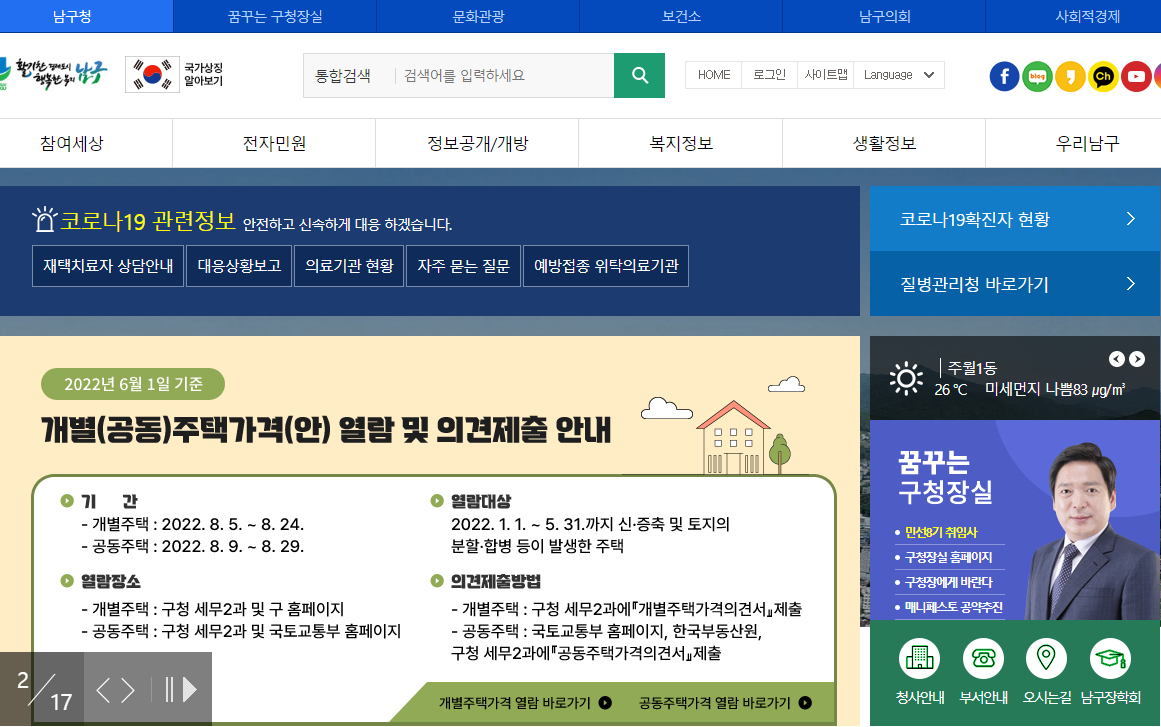Open the Naver blog icon
Viewport: 1161px width, 727px height.
point(1037,75)
